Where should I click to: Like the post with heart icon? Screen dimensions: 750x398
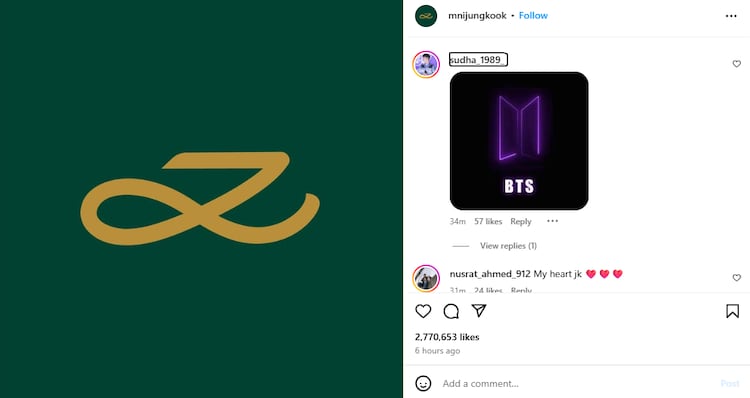click(x=423, y=311)
